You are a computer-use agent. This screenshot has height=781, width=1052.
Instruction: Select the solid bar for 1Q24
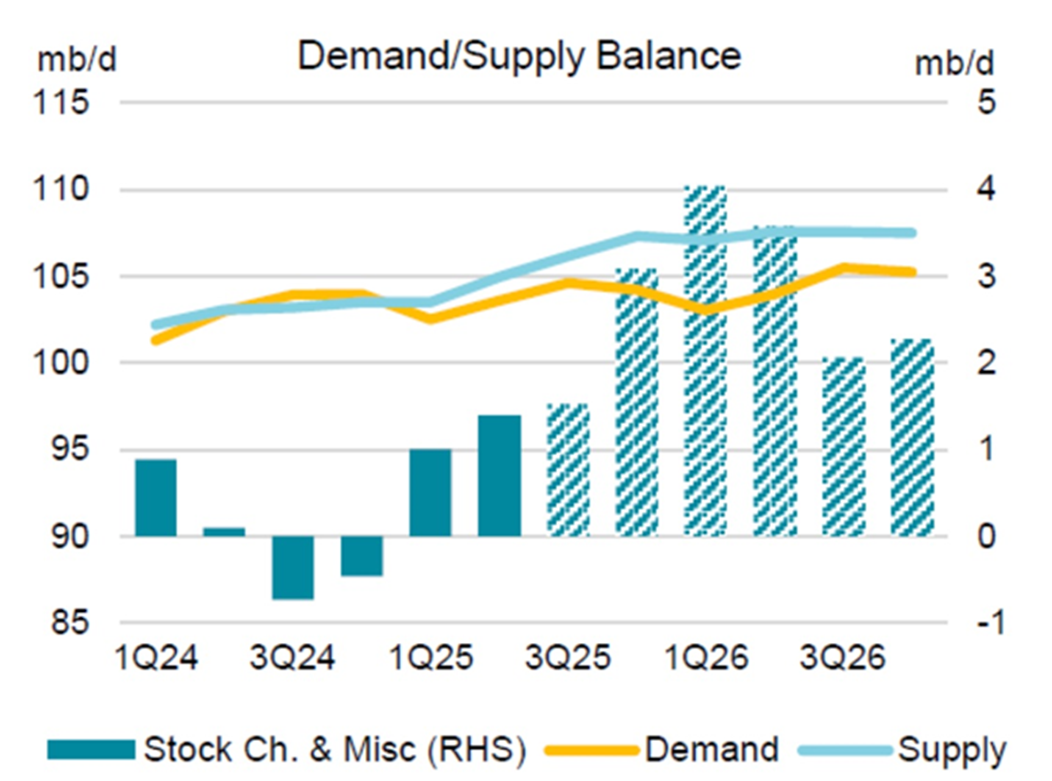pyautogui.click(x=156, y=498)
